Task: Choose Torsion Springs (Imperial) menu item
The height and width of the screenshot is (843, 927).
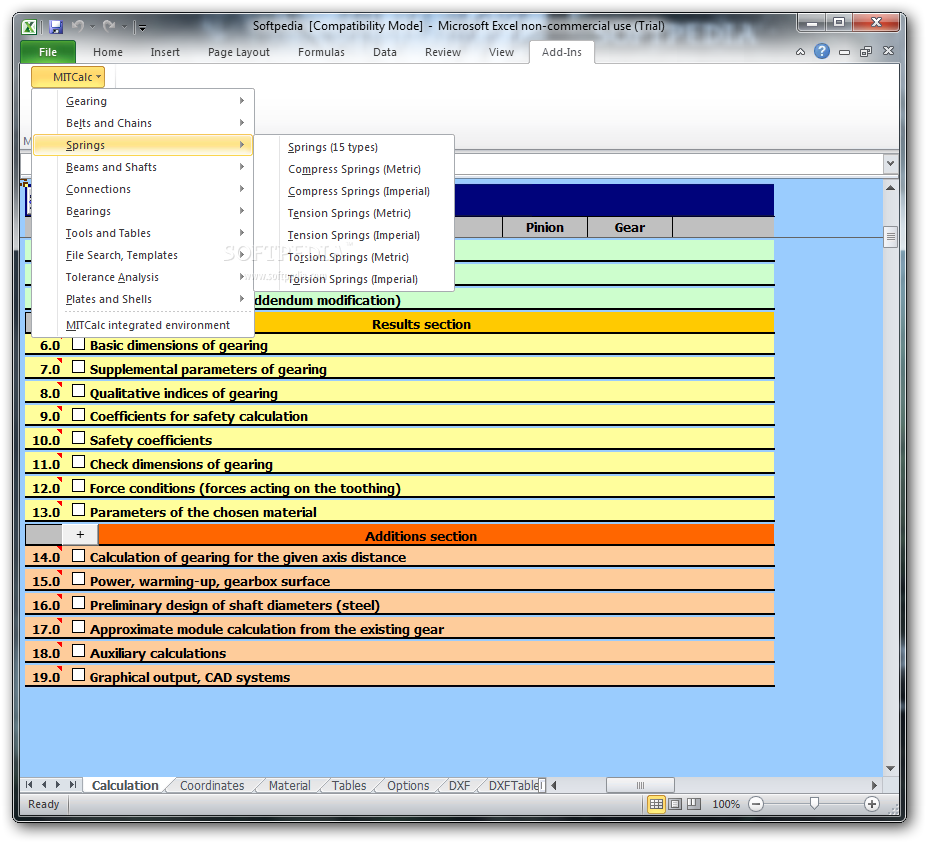Action: click(354, 279)
